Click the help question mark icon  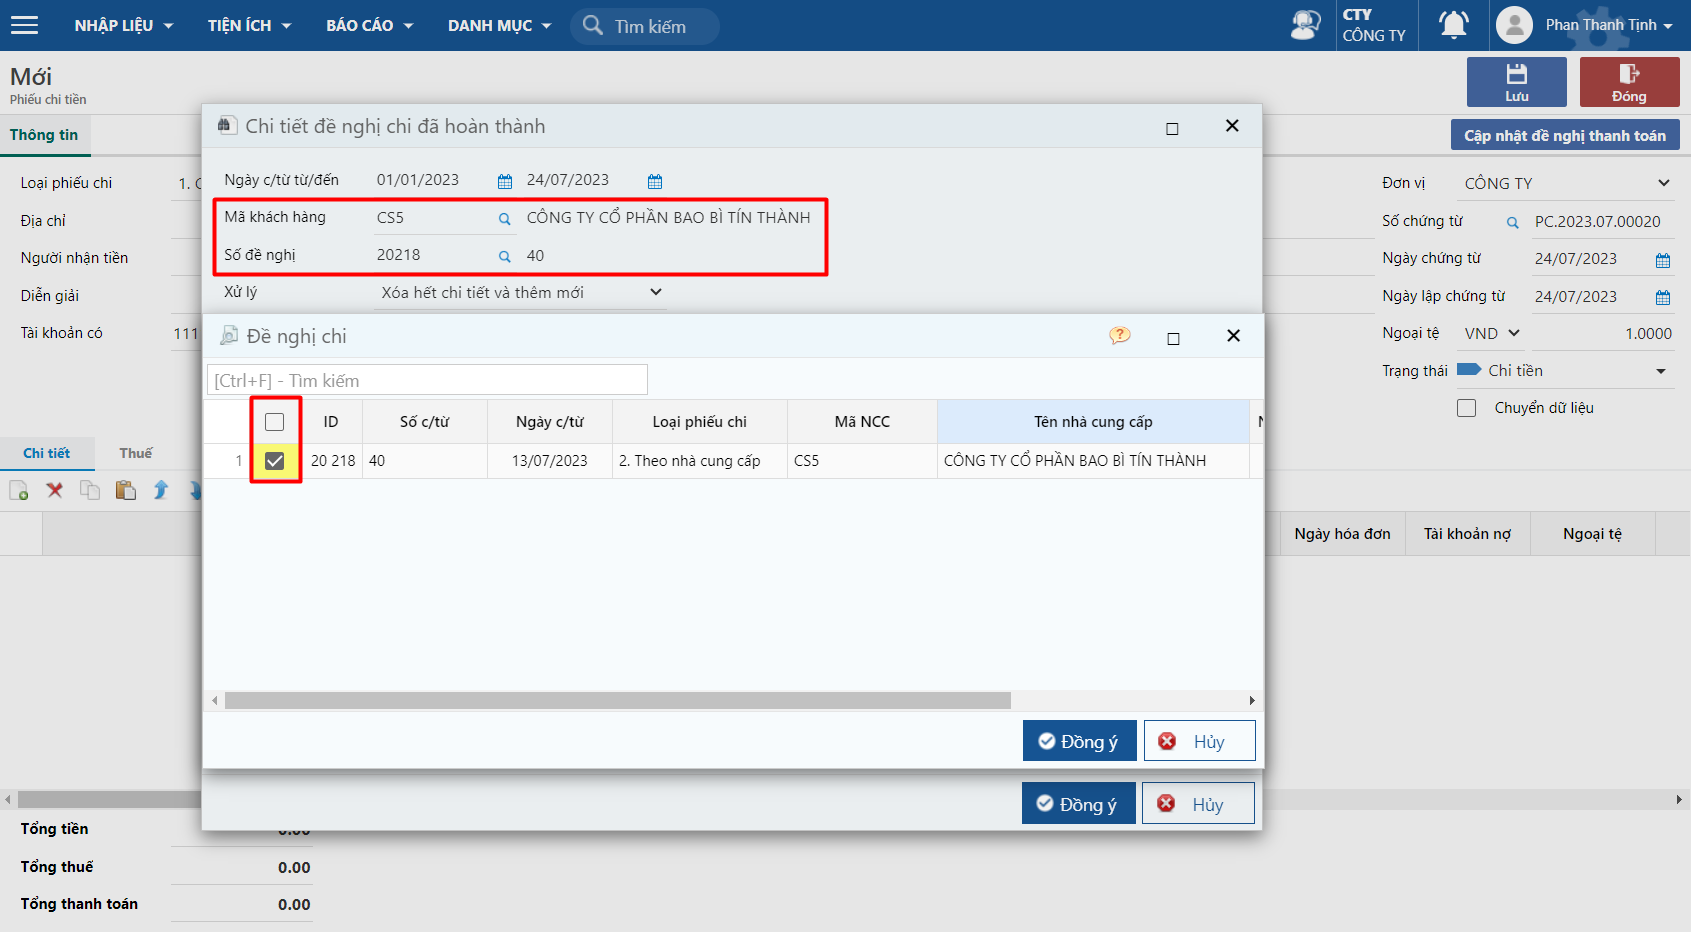click(x=1119, y=336)
